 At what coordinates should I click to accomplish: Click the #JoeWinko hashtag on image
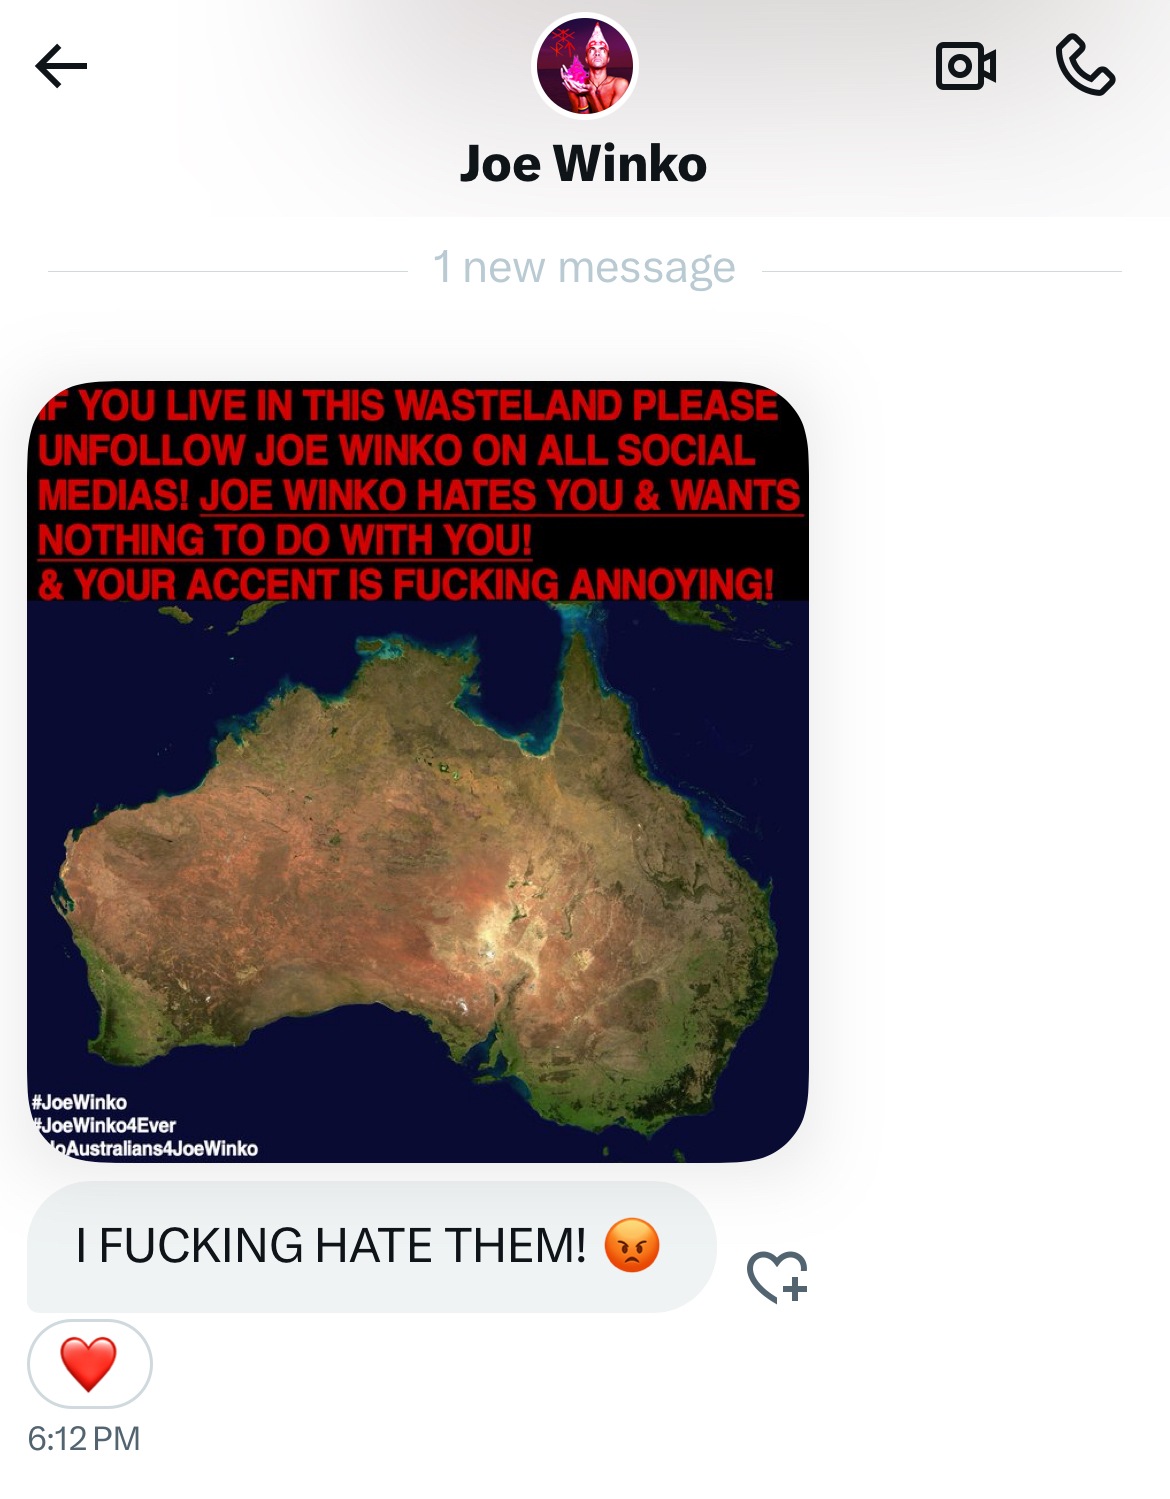[x=79, y=1102]
